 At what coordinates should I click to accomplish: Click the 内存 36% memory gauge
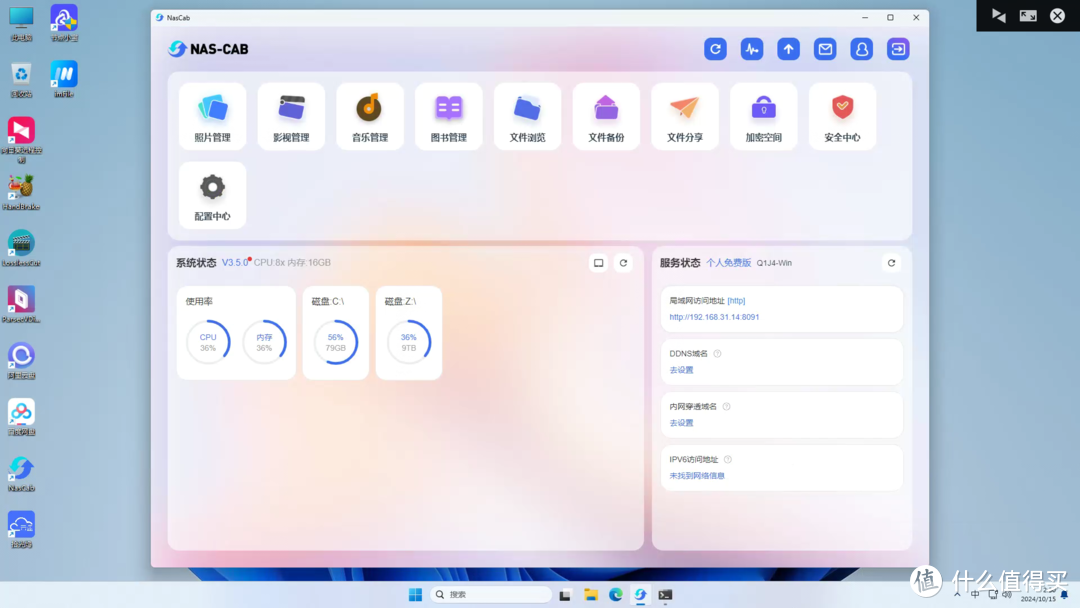point(264,342)
